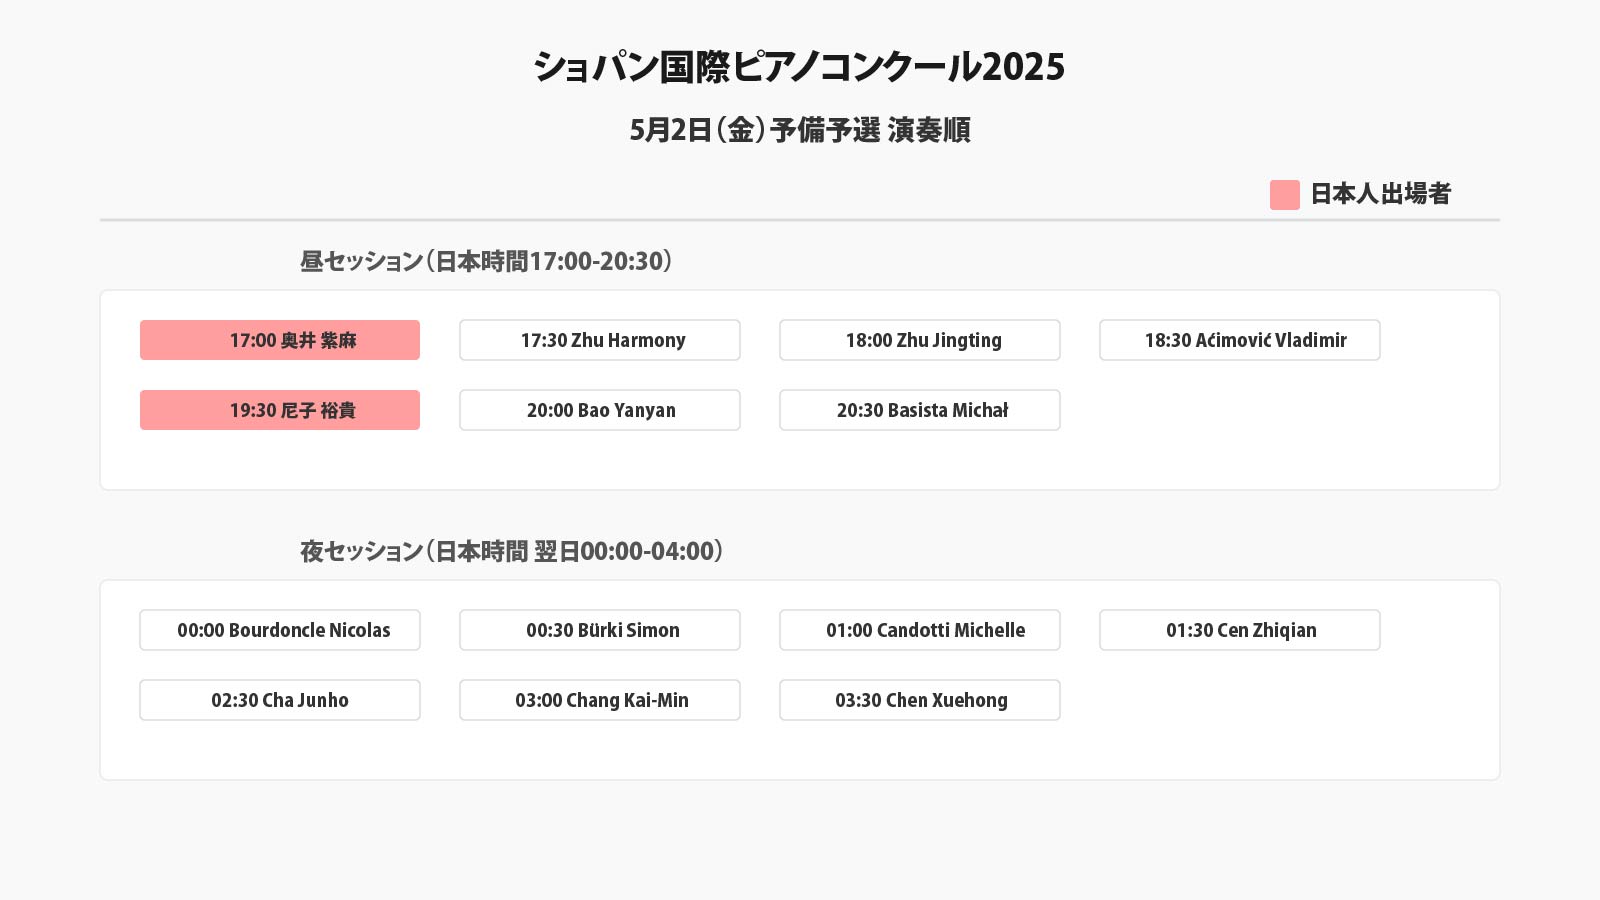Click the 18:30 Aćimović Vladimir slot
The image size is (1600, 900).
point(1240,340)
